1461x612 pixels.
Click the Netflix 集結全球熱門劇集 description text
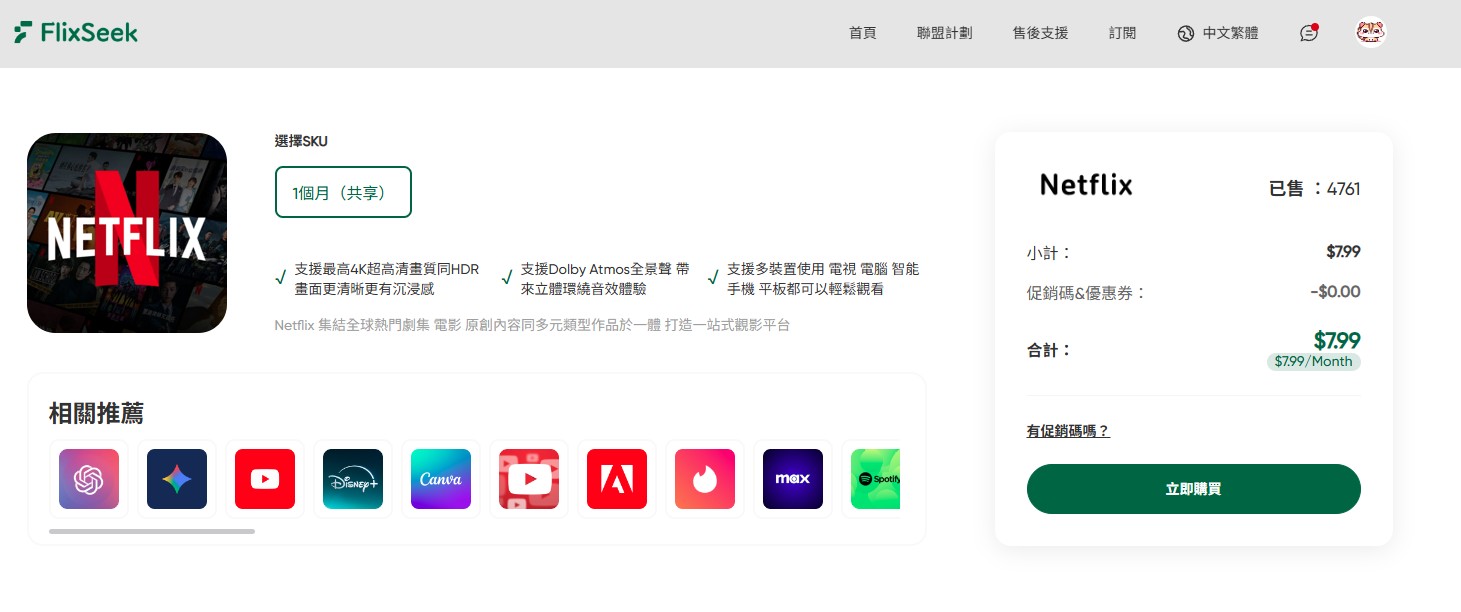[x=532, y=325]
